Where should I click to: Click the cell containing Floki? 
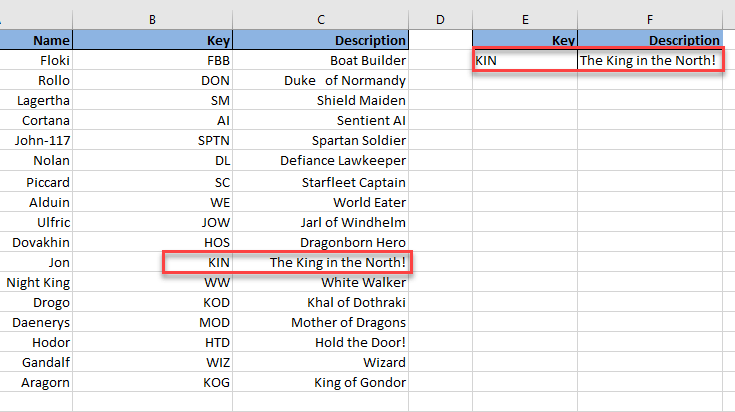coord(37,60)
